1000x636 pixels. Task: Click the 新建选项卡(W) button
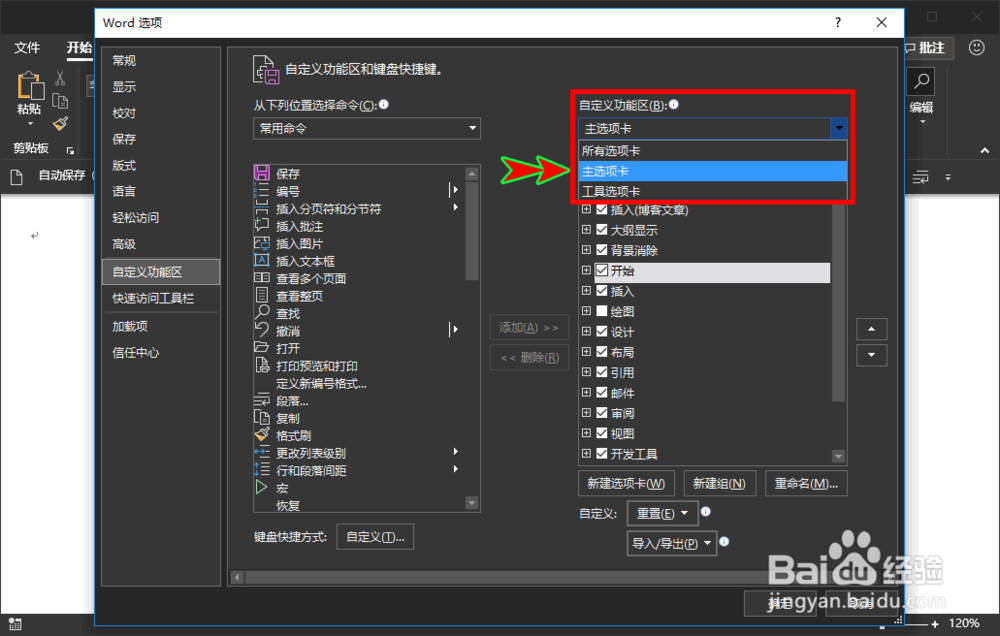624,483
